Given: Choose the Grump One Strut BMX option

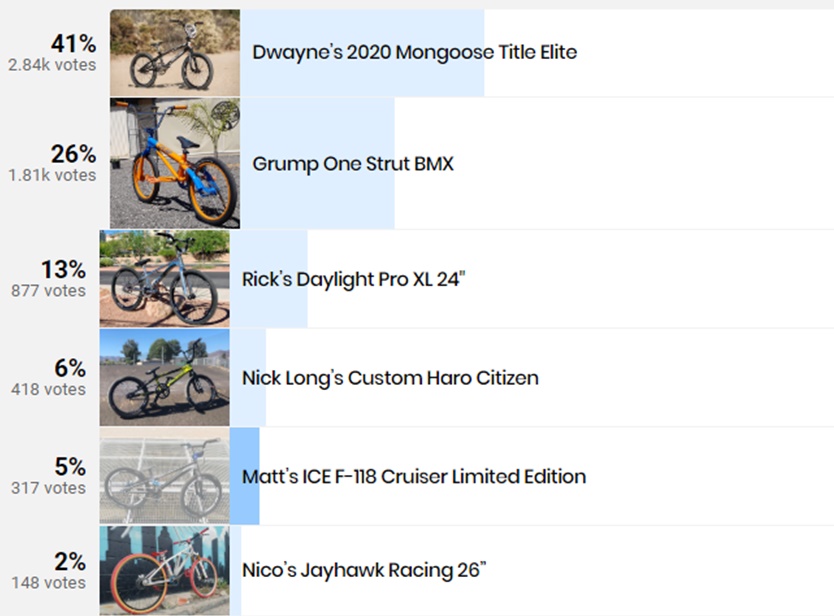Looking at the screenshot, I should coord(353,164).
